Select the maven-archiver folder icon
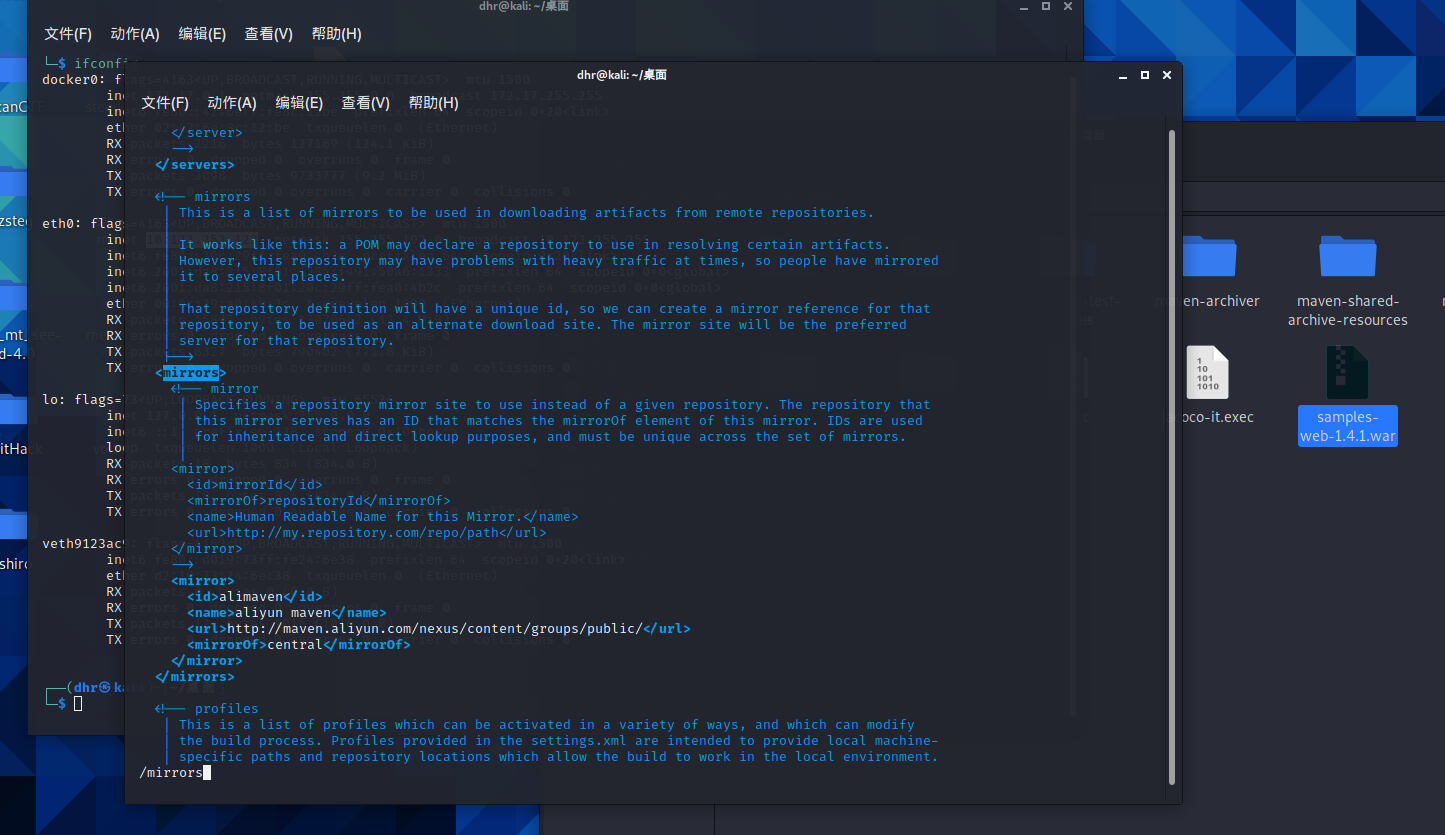Viewport: 1445px width, 835px height. click(1208, 255)
